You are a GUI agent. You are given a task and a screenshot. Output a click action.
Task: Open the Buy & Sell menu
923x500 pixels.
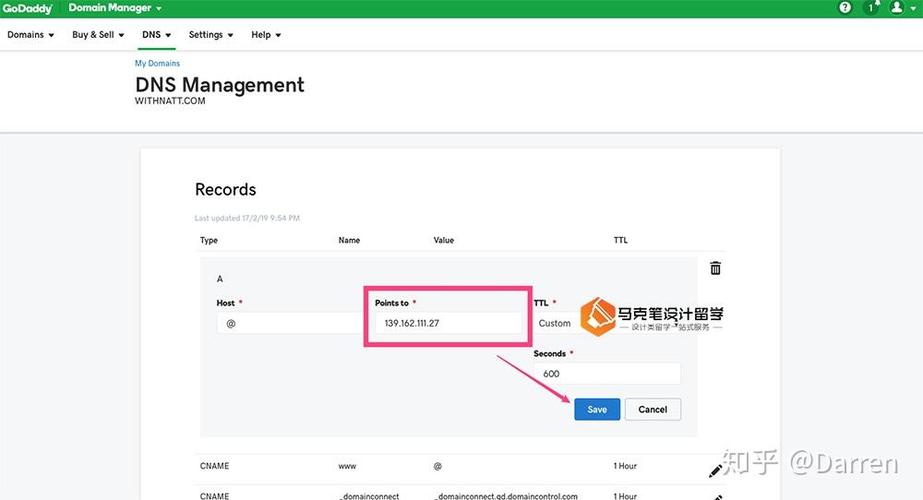(98, 35)
